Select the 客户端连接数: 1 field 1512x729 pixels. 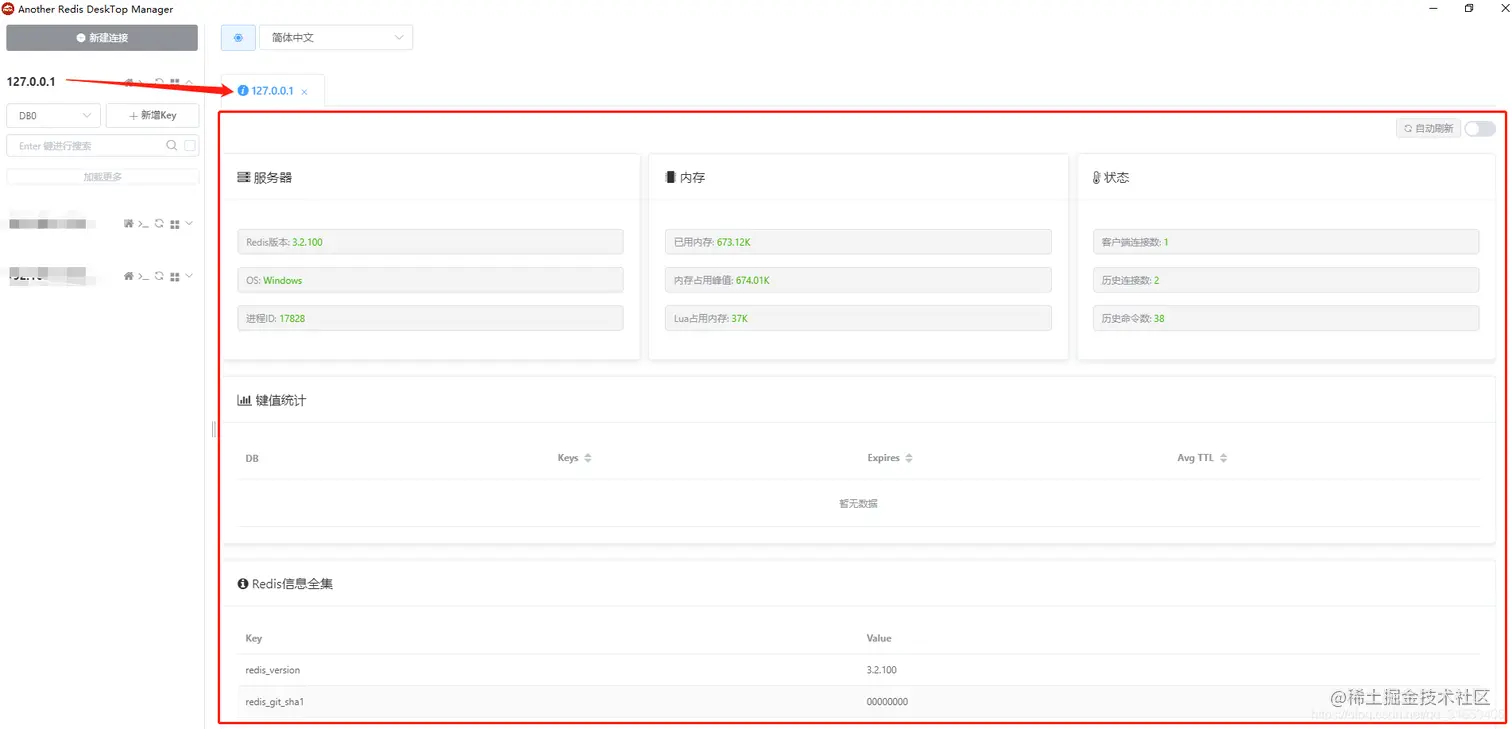tap(1286, 242)
